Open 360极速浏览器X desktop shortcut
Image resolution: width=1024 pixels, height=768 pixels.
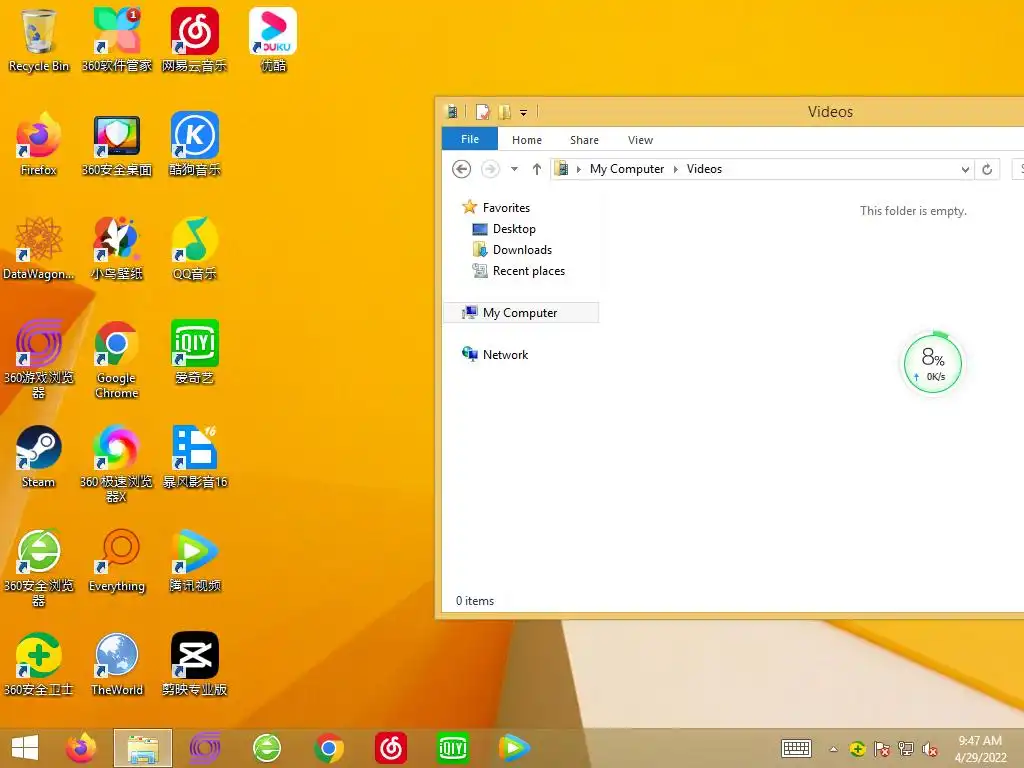coord(116,462)
